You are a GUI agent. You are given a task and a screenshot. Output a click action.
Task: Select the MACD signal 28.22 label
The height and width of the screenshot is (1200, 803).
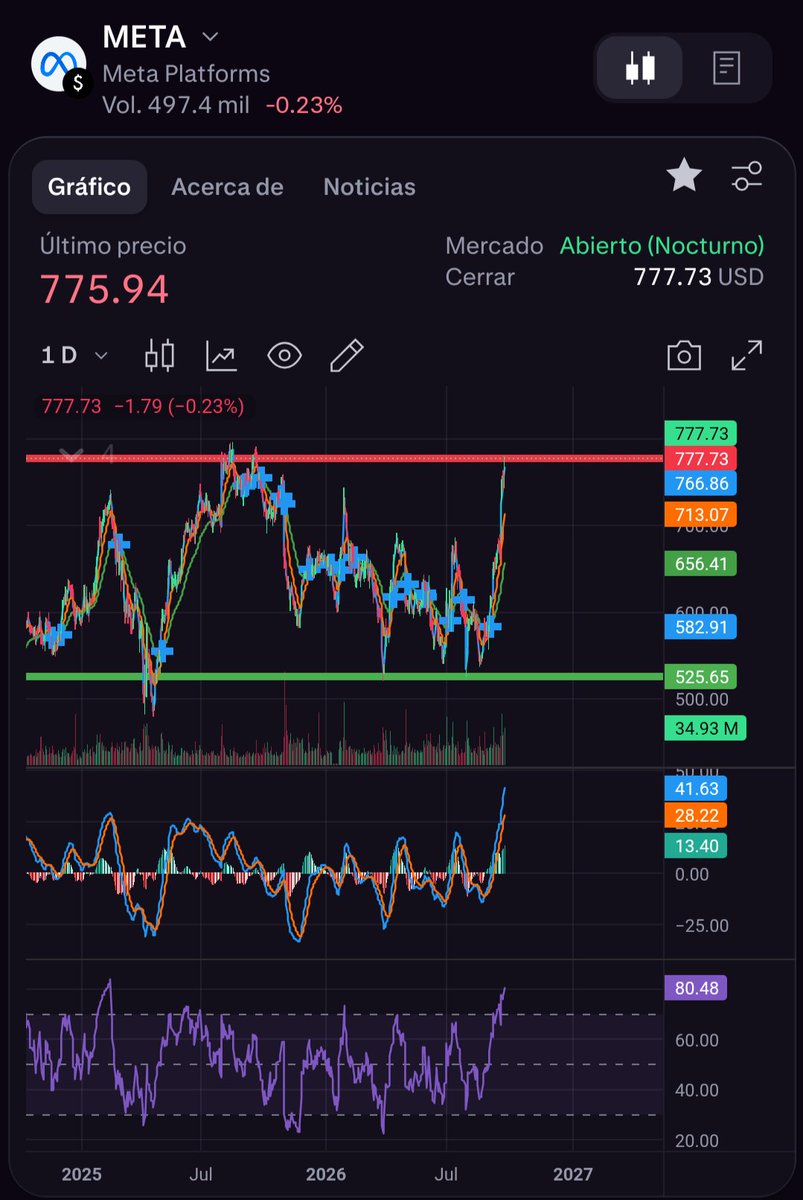pyautogui.click(x=695, y=816)
